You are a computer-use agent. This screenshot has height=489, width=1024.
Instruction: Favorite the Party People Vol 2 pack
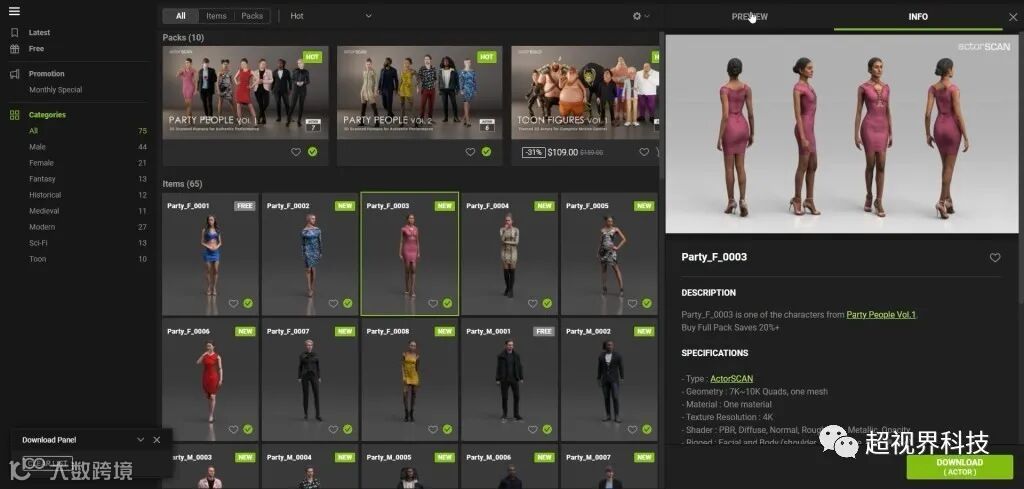pyautogui.click(x=470, y=151)
